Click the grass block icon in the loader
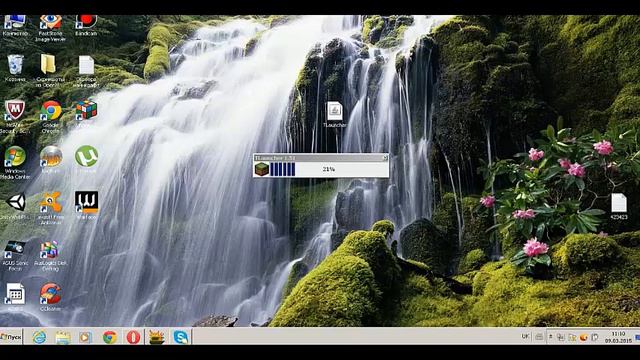Screen dimensions: 640x360 pos(262,169)
